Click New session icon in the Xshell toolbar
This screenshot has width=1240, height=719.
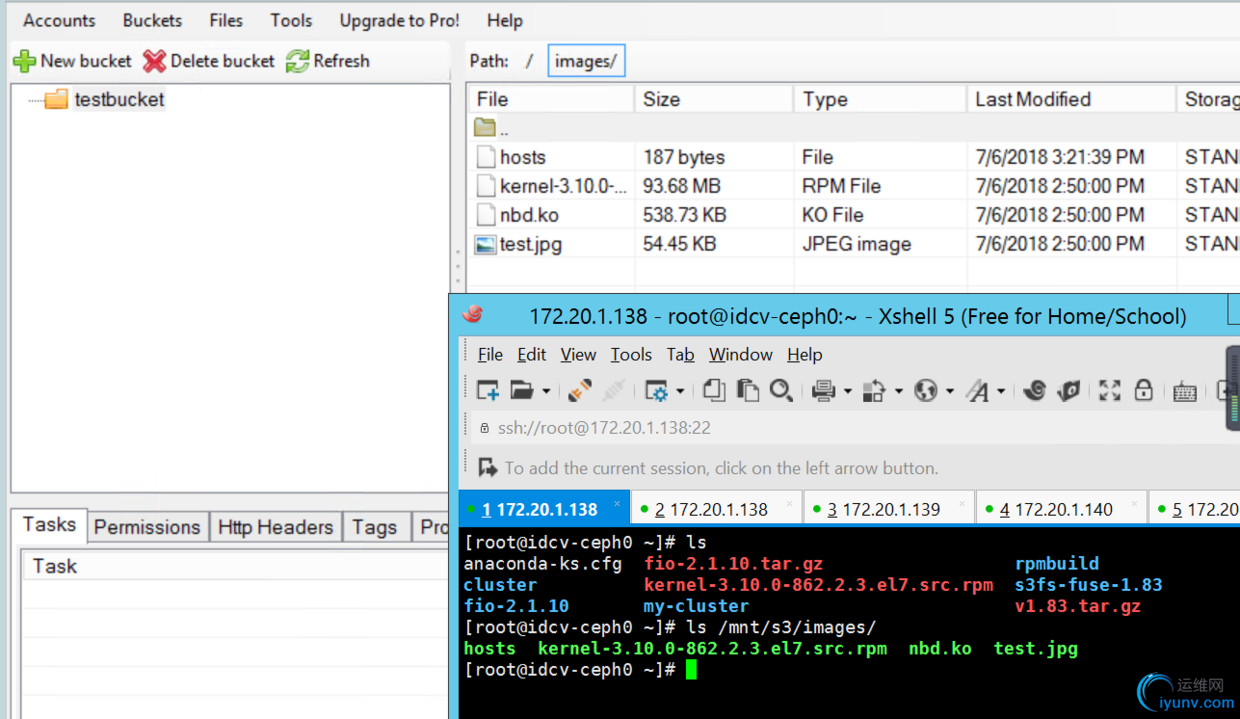[x=488, y=391]
